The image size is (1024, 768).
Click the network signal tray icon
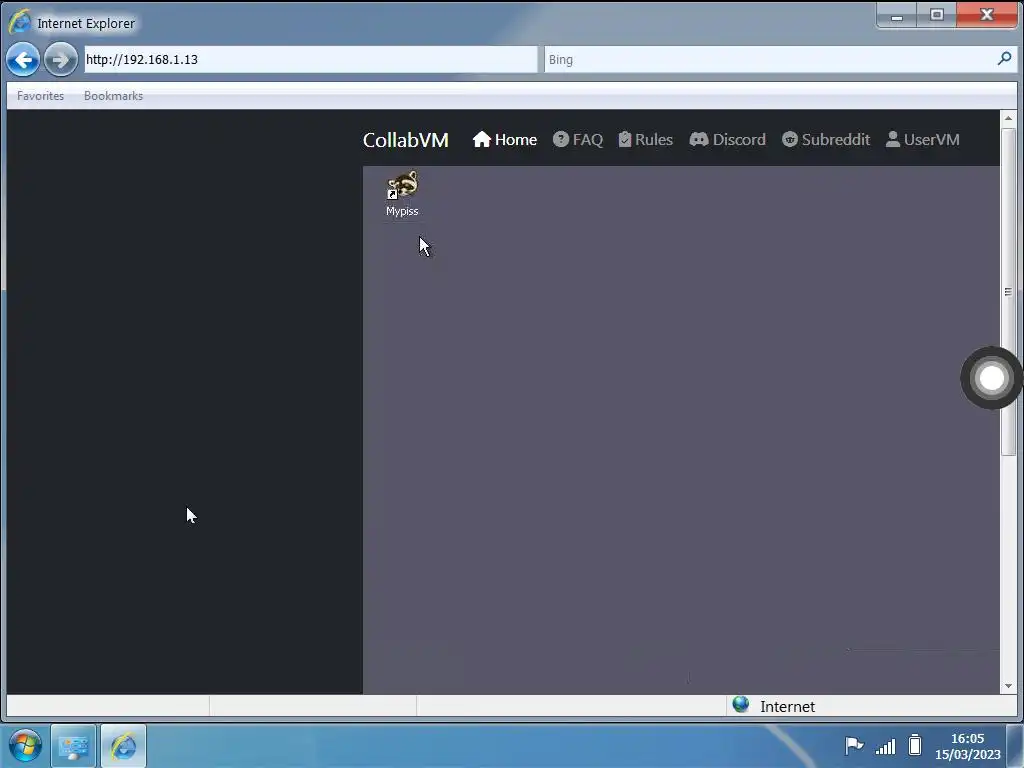[886, 746]
